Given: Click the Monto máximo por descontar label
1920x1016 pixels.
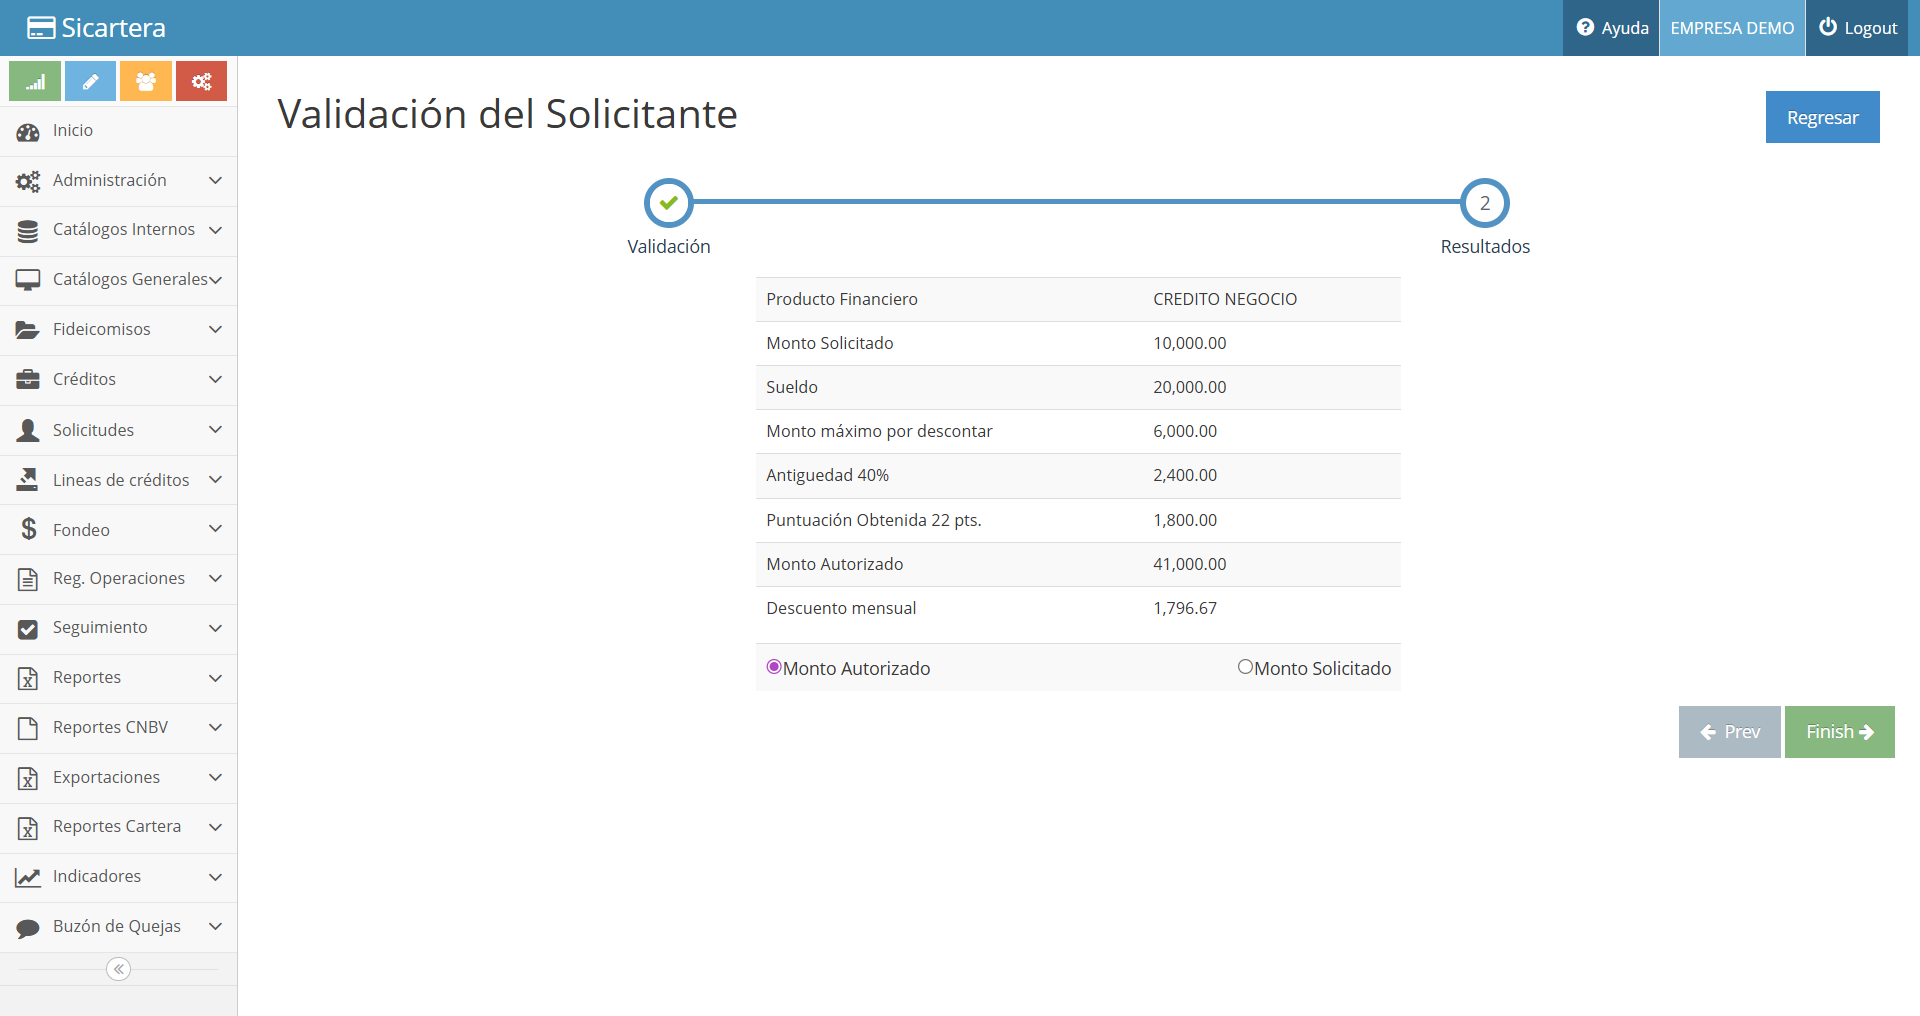Looking at the screenshot, I should (x=879, y=431).
